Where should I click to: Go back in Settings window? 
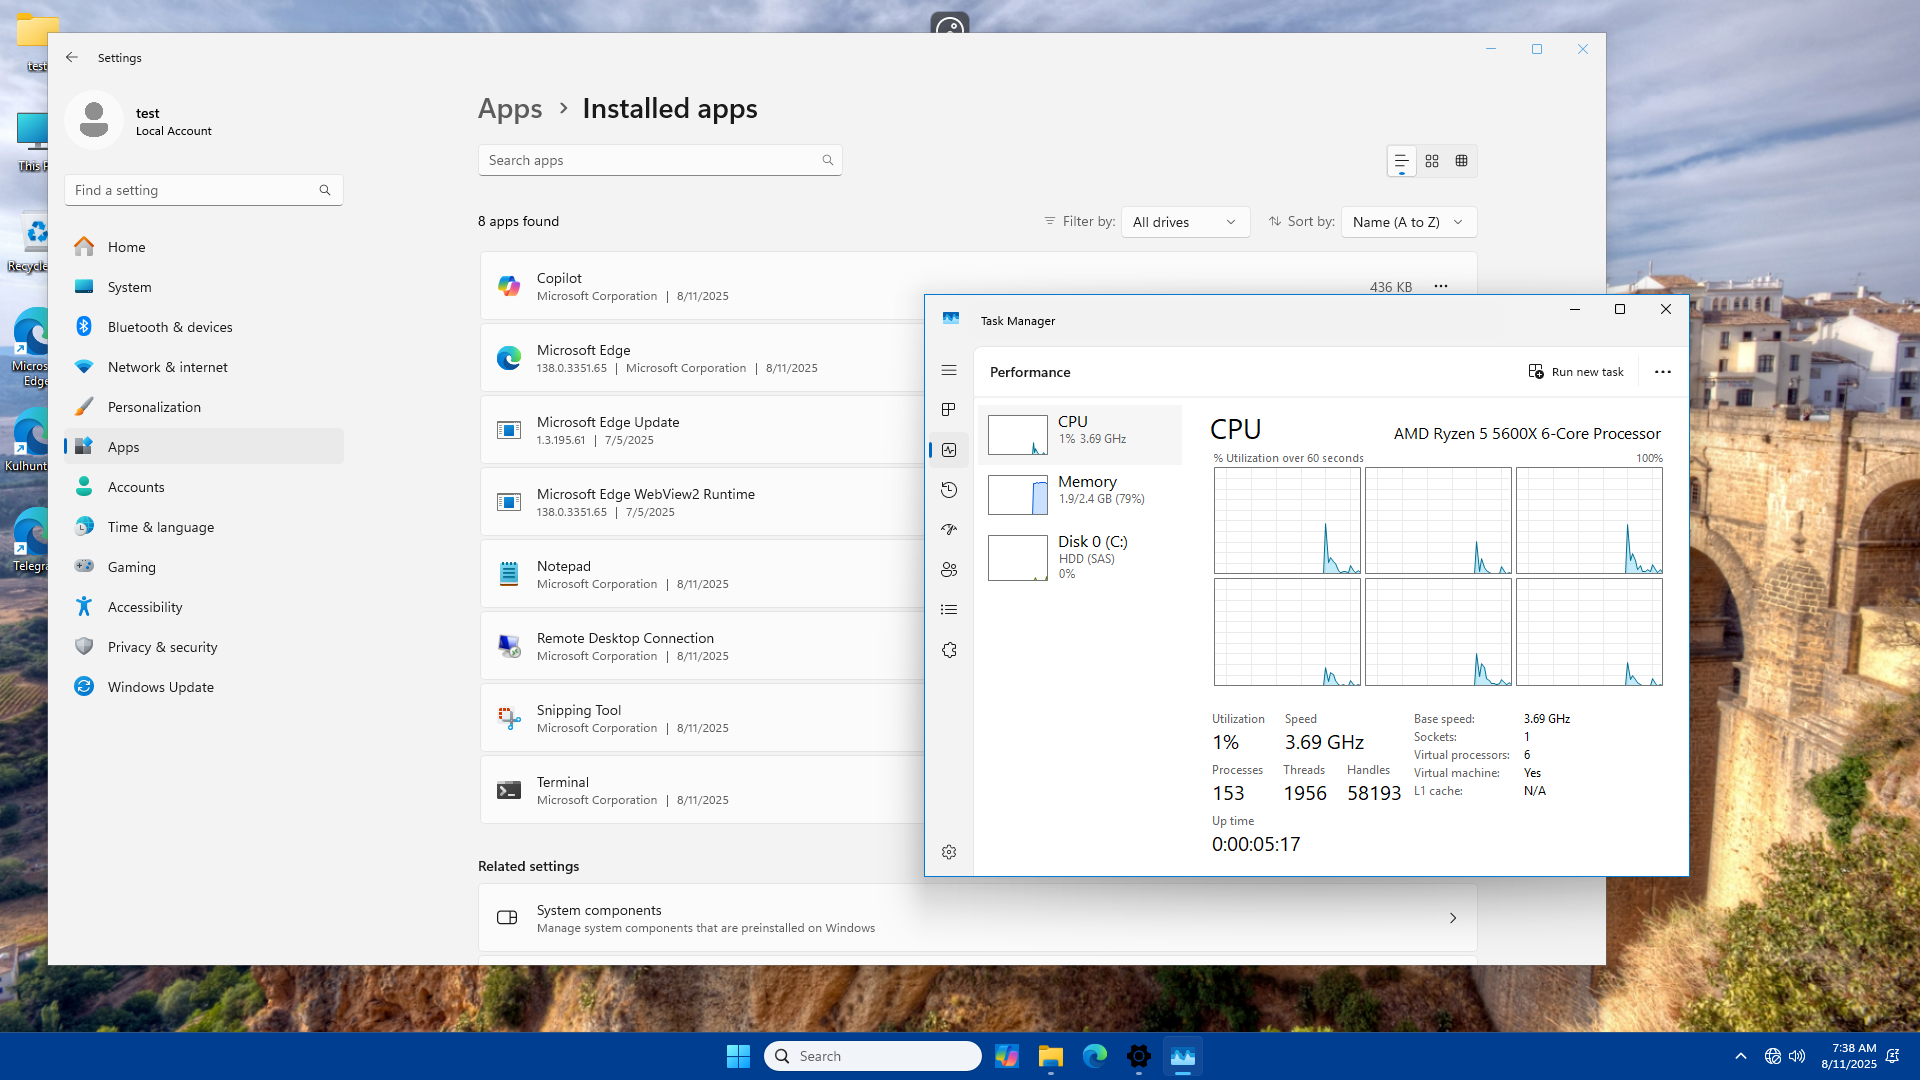coord(72,57)
